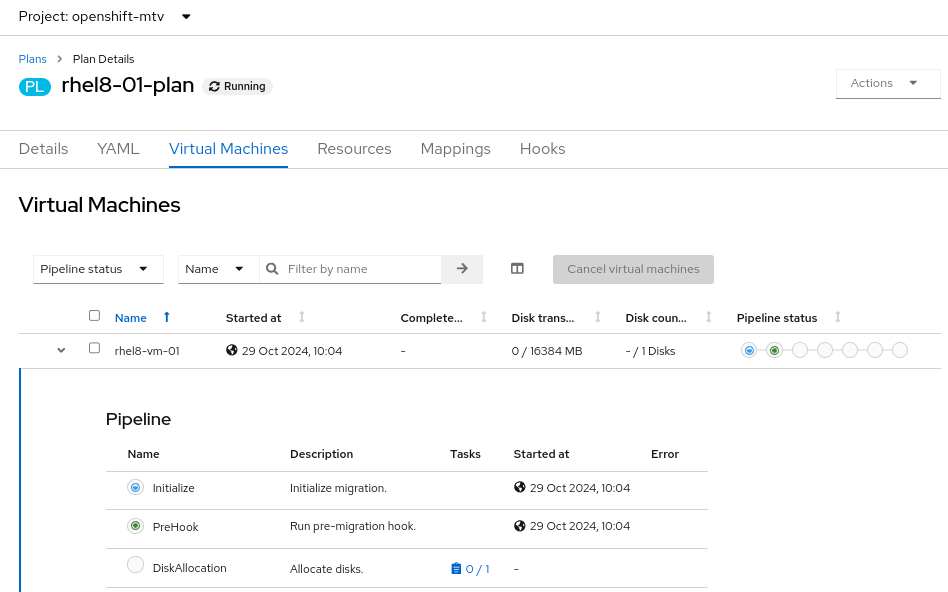Check the select-all VMs checkbox
Image resolution: width=948 pixels, height=592 pixels.
(94, 316)
